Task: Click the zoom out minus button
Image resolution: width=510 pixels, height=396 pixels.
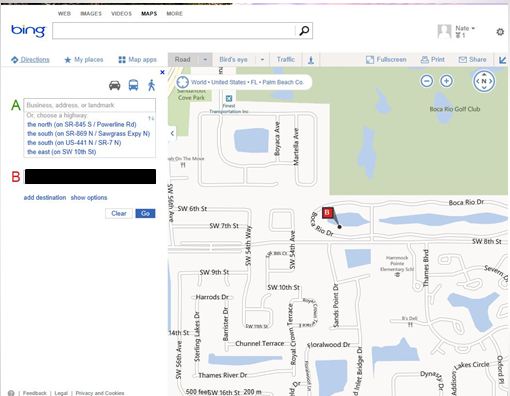Action: (x=427, y=81)
